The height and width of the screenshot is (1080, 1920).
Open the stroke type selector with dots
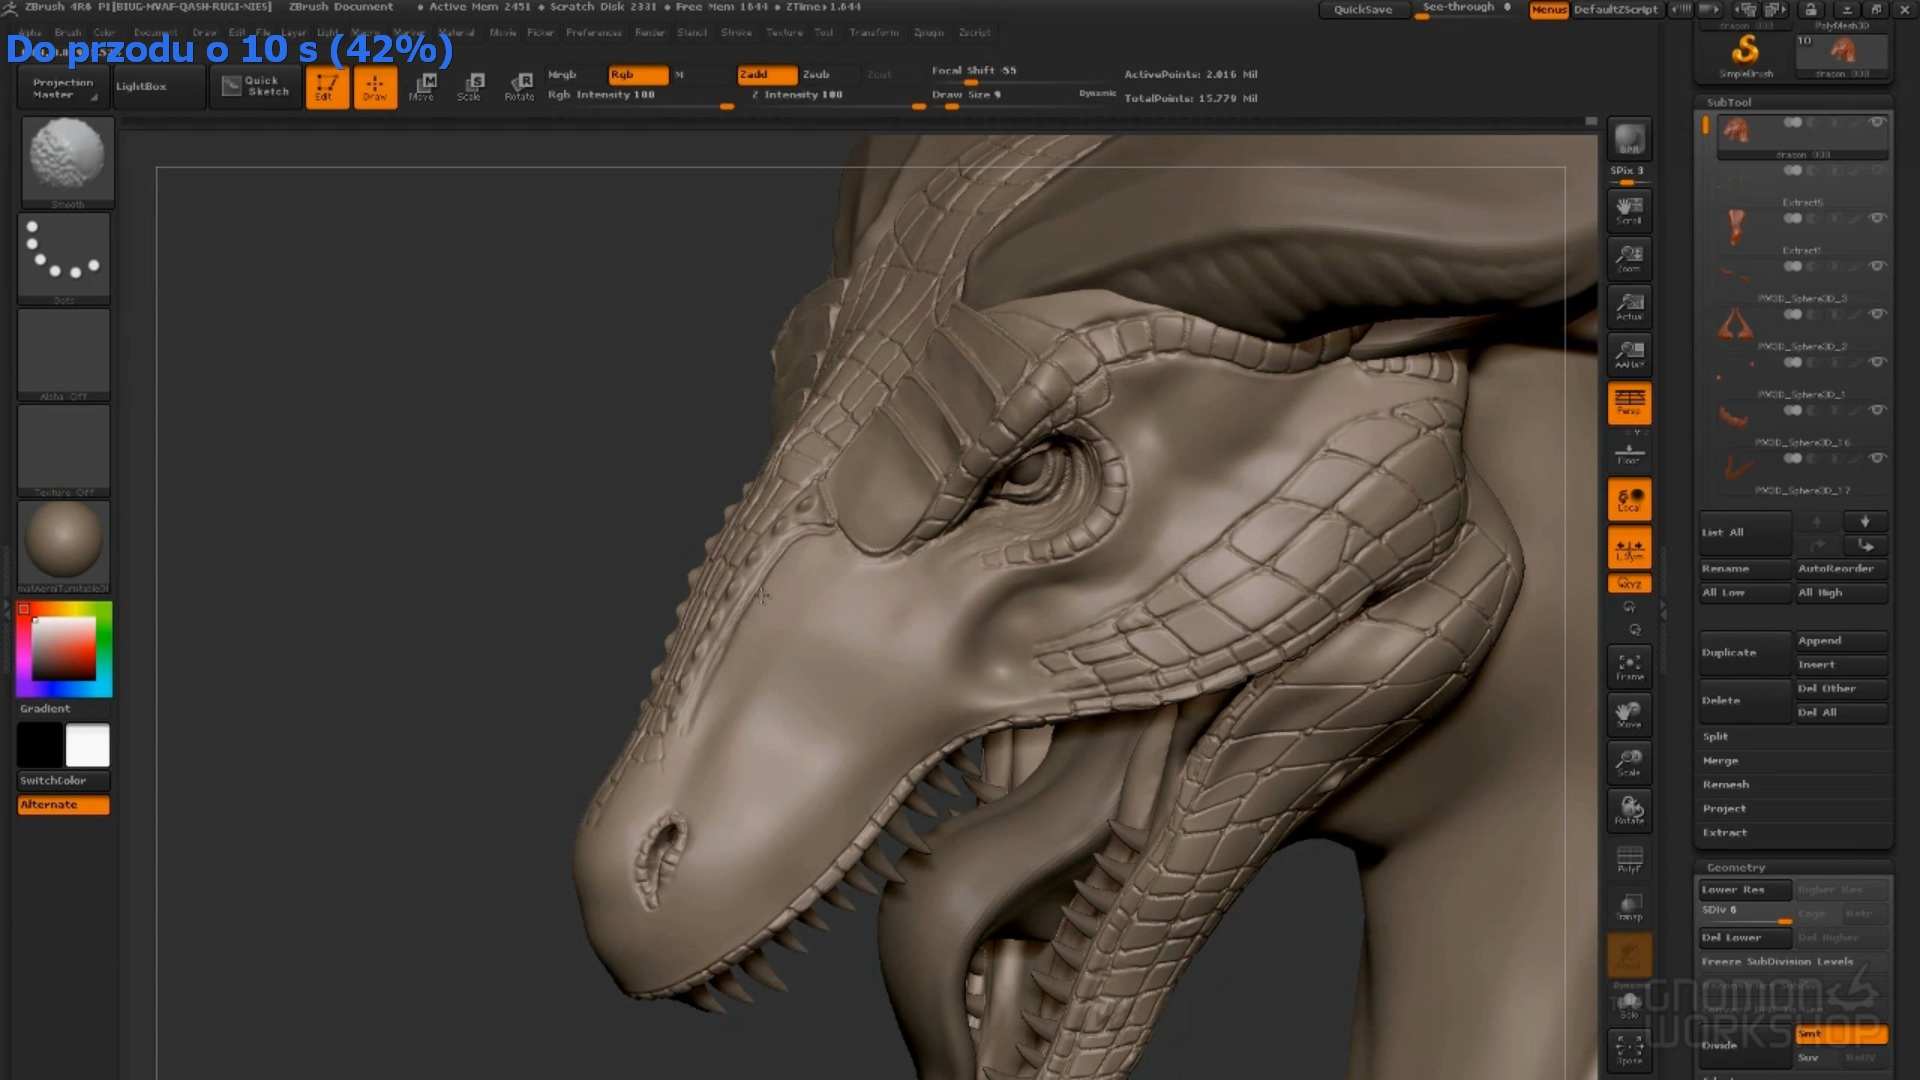pos(64,258)
